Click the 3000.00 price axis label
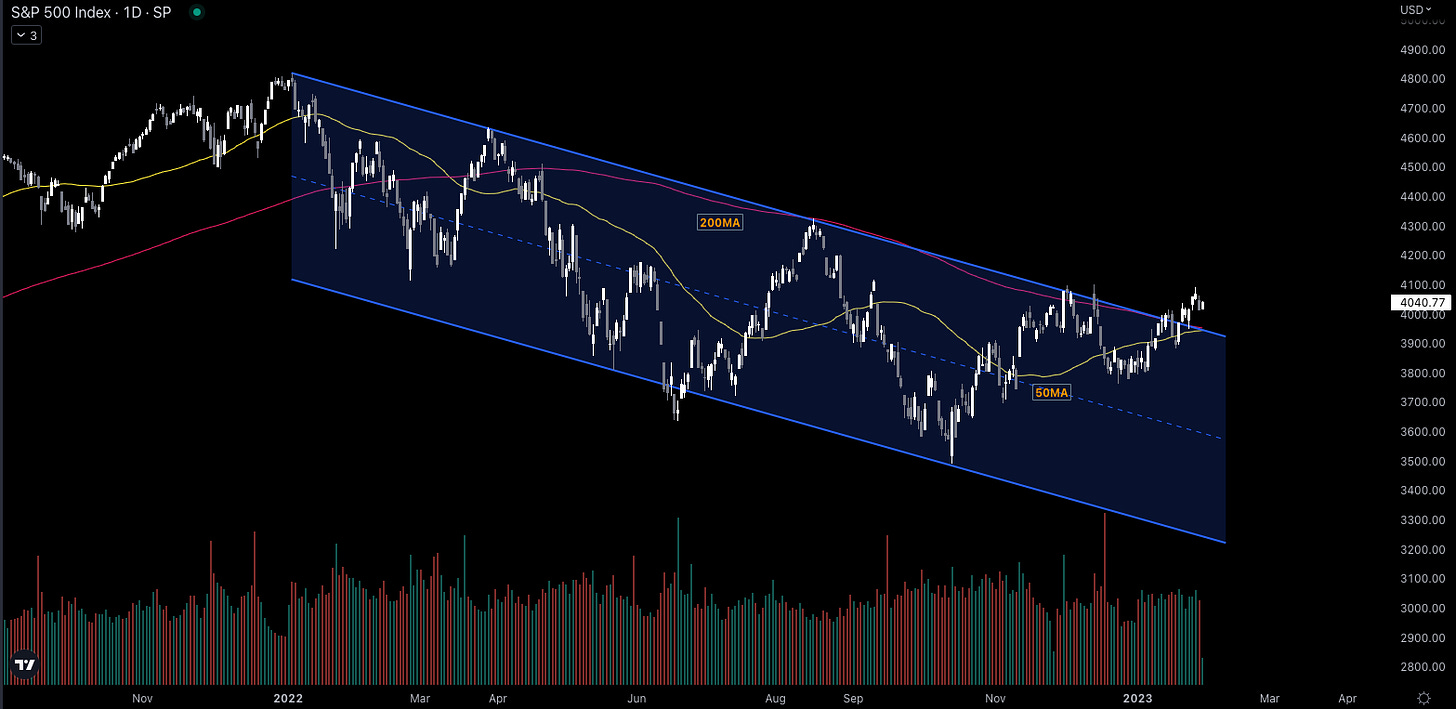Screen dimensions: 1456x709 click(x=1422, y=608)
